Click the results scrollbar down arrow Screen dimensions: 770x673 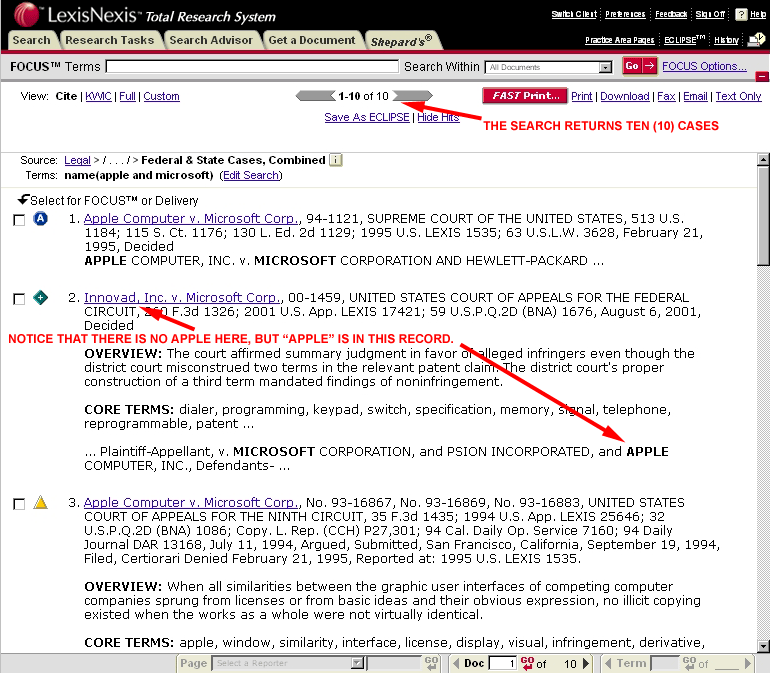pos(763,646)
